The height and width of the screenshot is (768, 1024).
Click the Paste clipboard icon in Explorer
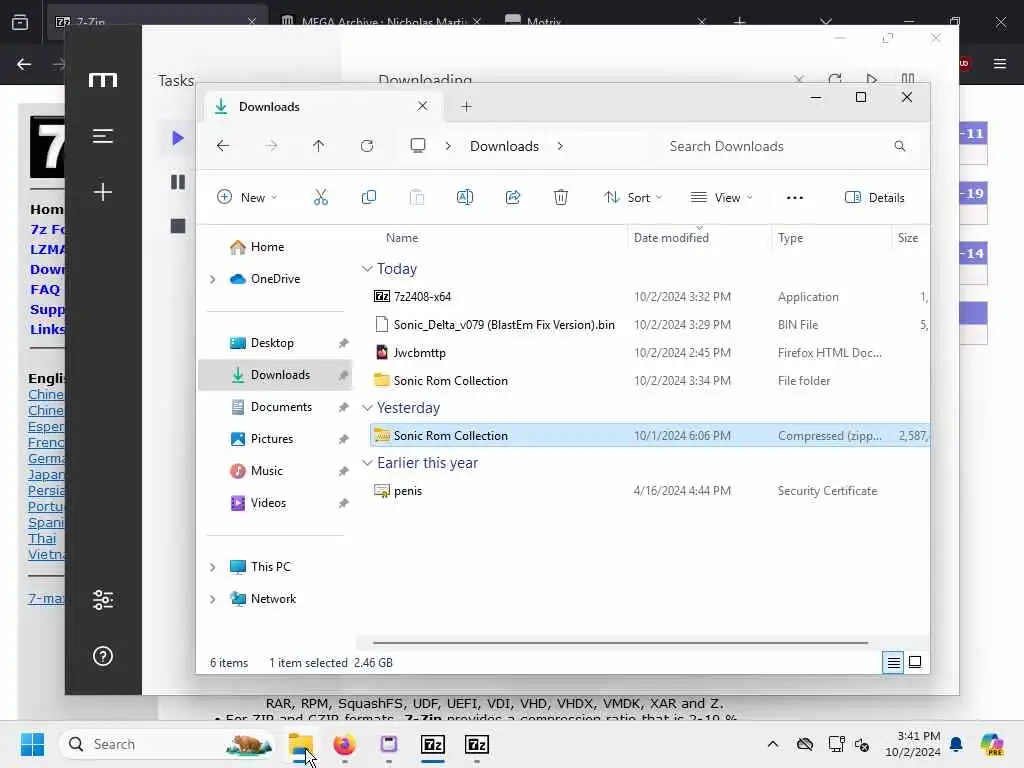tap(417, 197)
